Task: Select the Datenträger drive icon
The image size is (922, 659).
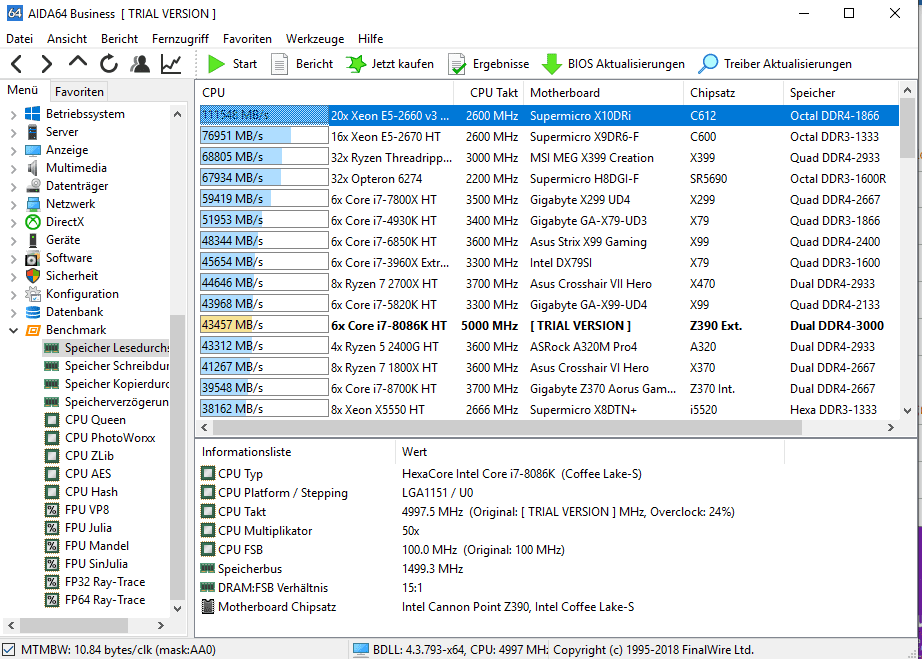Action: tap(33, 186)
